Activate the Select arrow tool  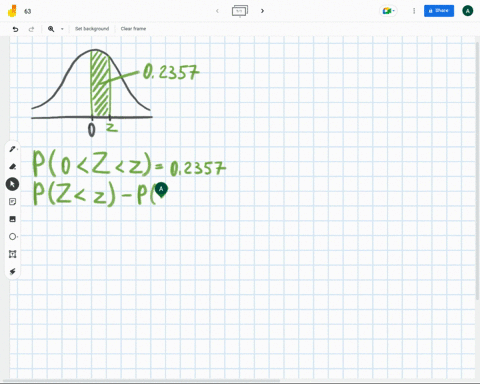(x=12, y=184)
